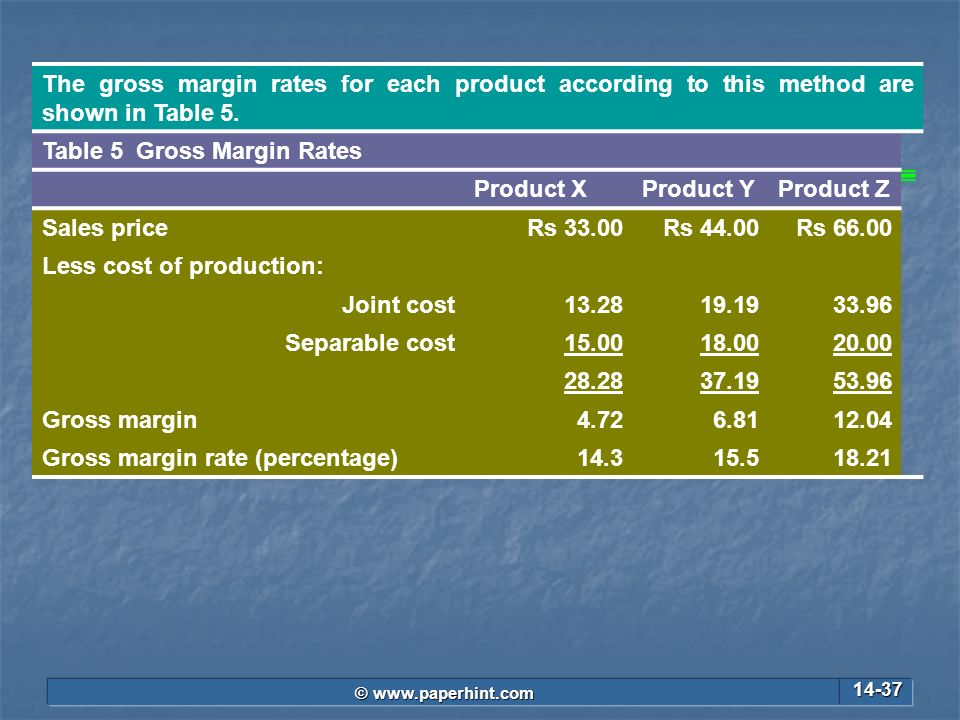Click gross margin rate 15.5
This screenshot has height=720, width=960.
coord(737,458)
